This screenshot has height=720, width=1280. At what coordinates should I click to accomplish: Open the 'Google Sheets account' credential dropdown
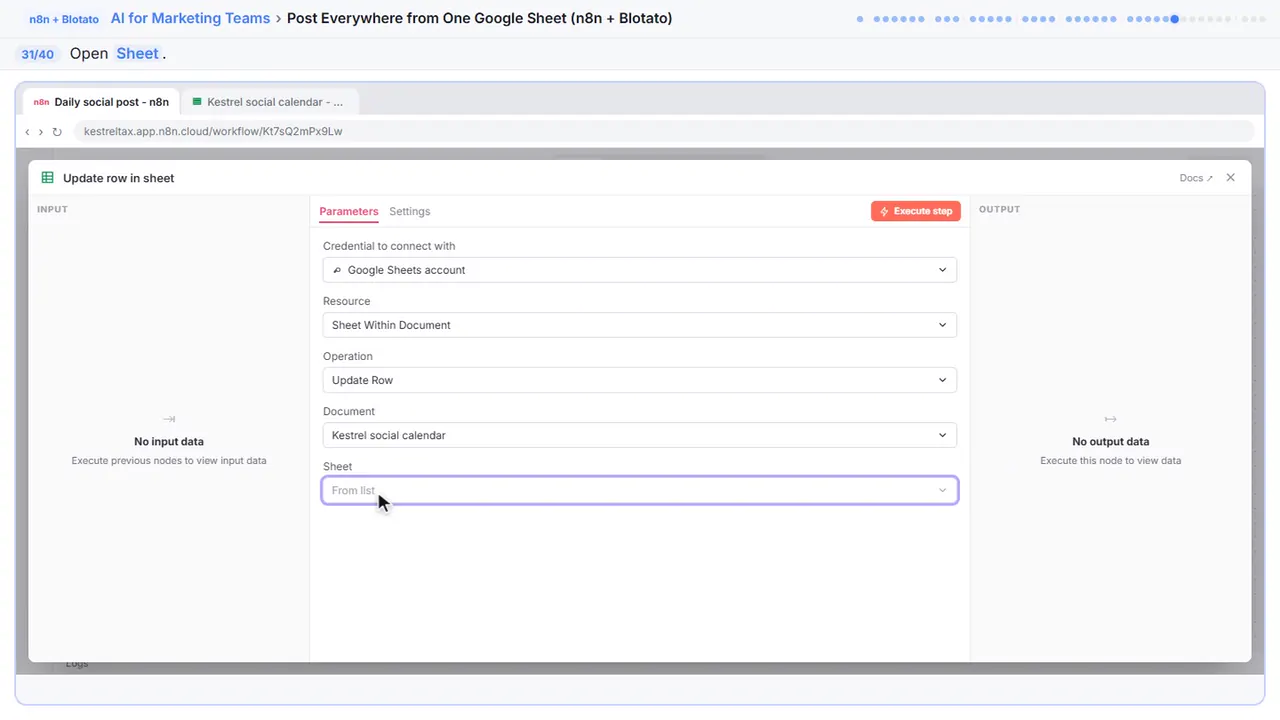tap(640, 270)
